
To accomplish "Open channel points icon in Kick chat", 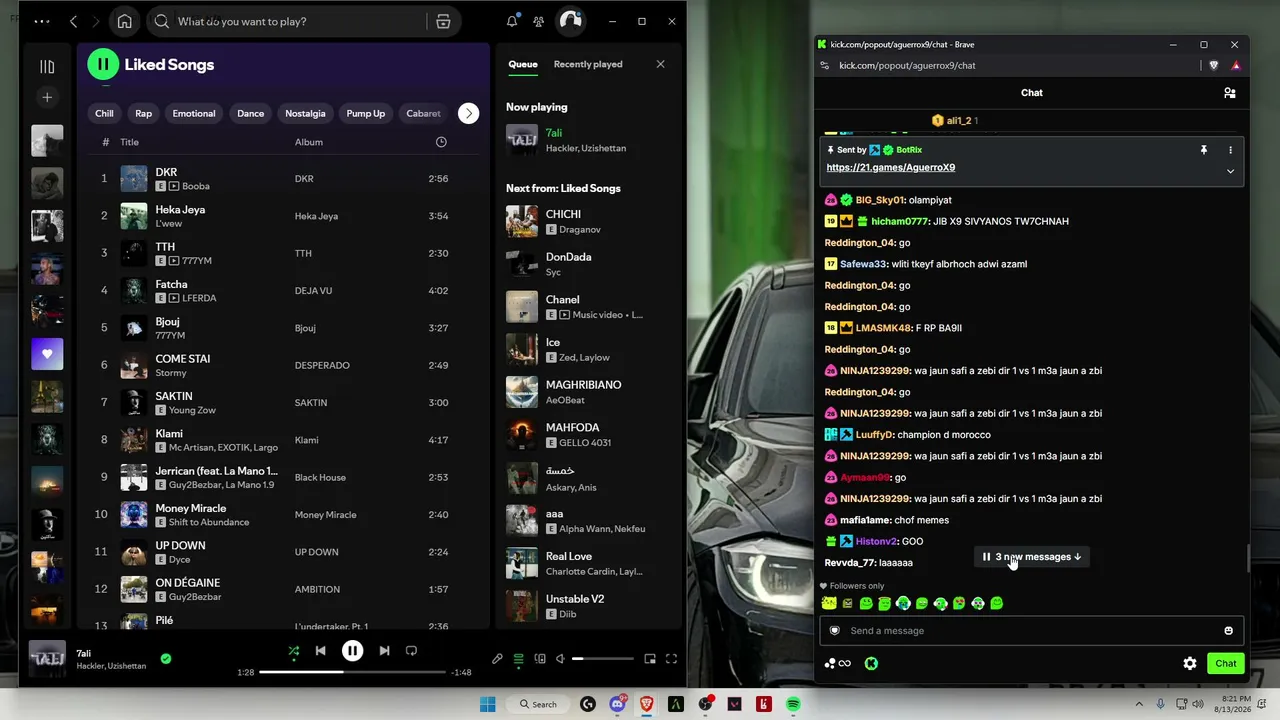I will click(871, 663).
